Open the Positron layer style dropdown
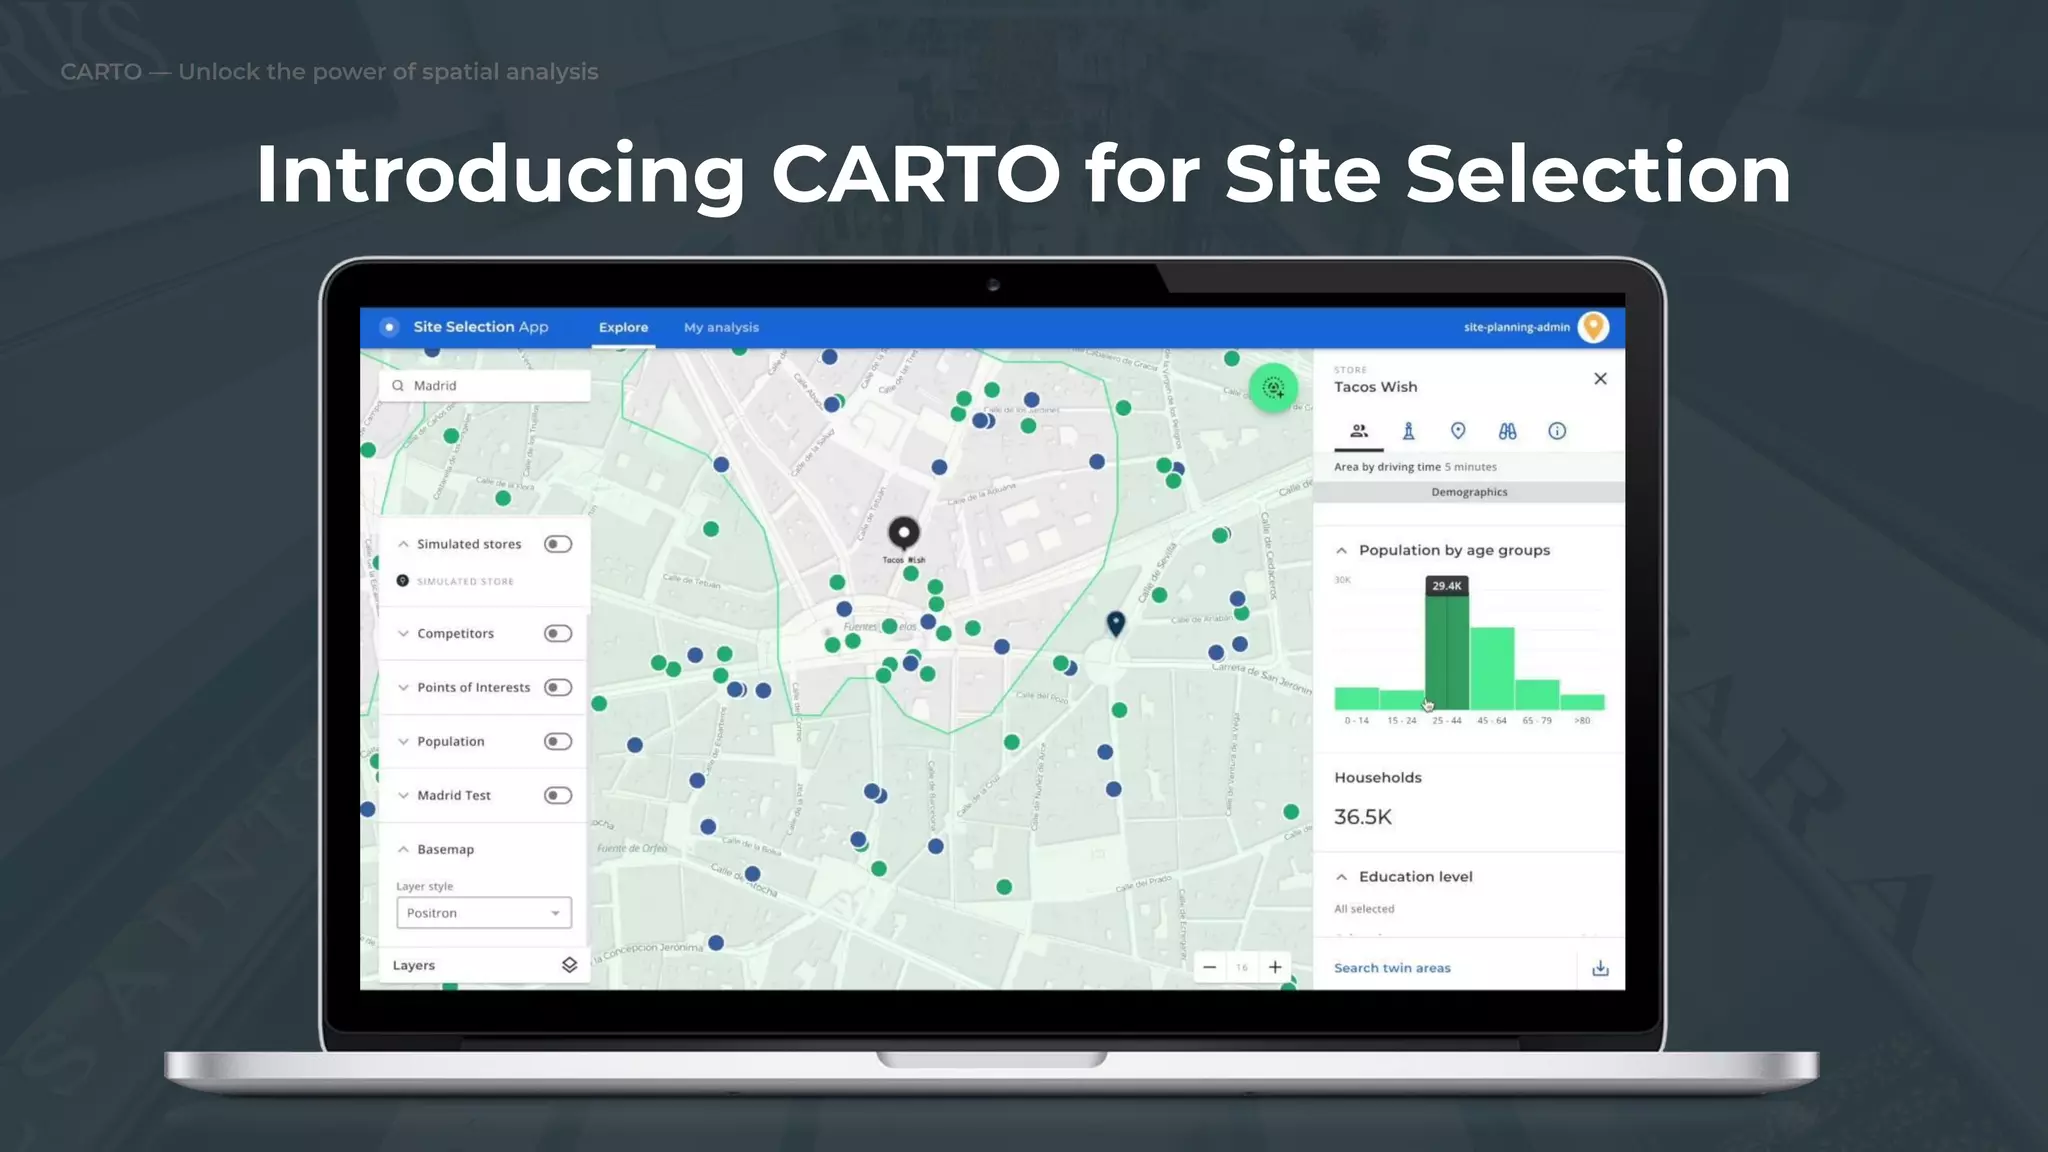This screenshot has height=1152, width=2048. tap(484, 913)
